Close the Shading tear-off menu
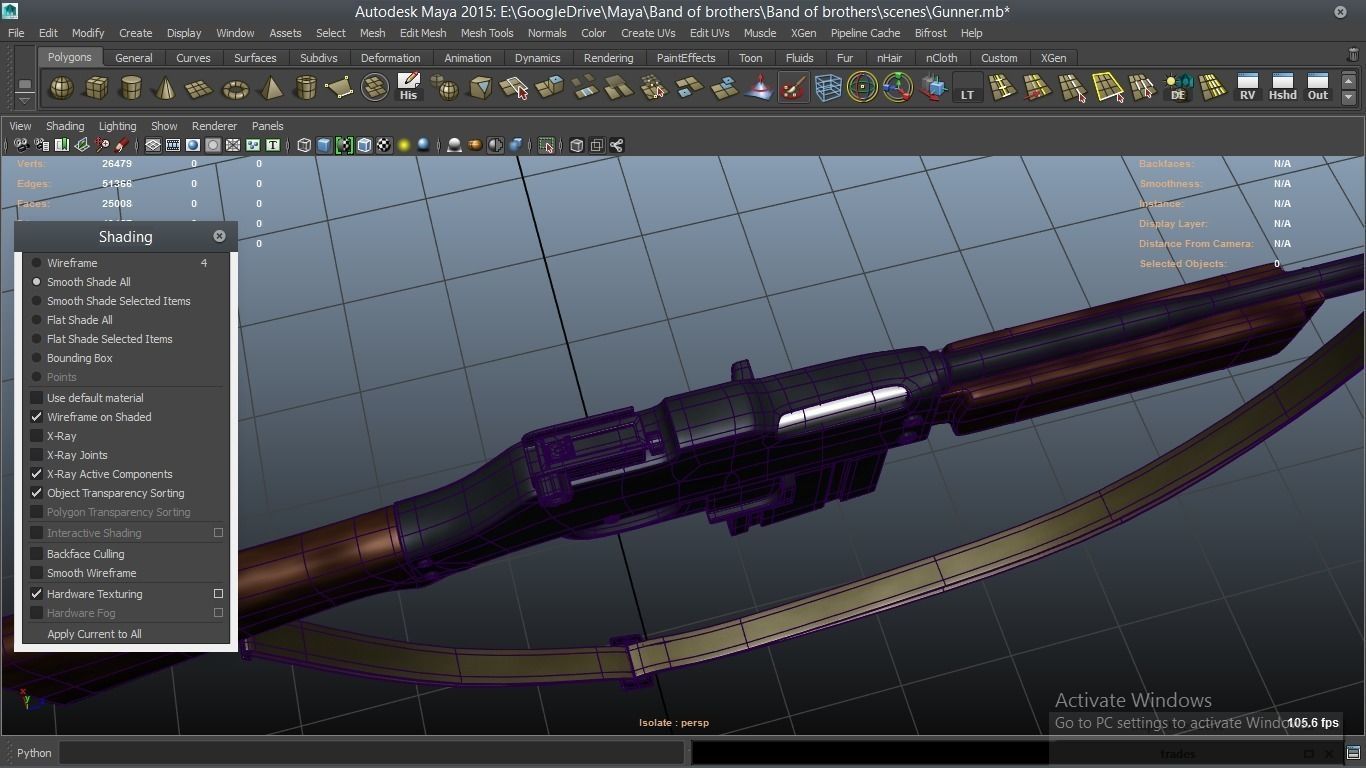This screenshot has width=1366, height=768. pos(219,236)
